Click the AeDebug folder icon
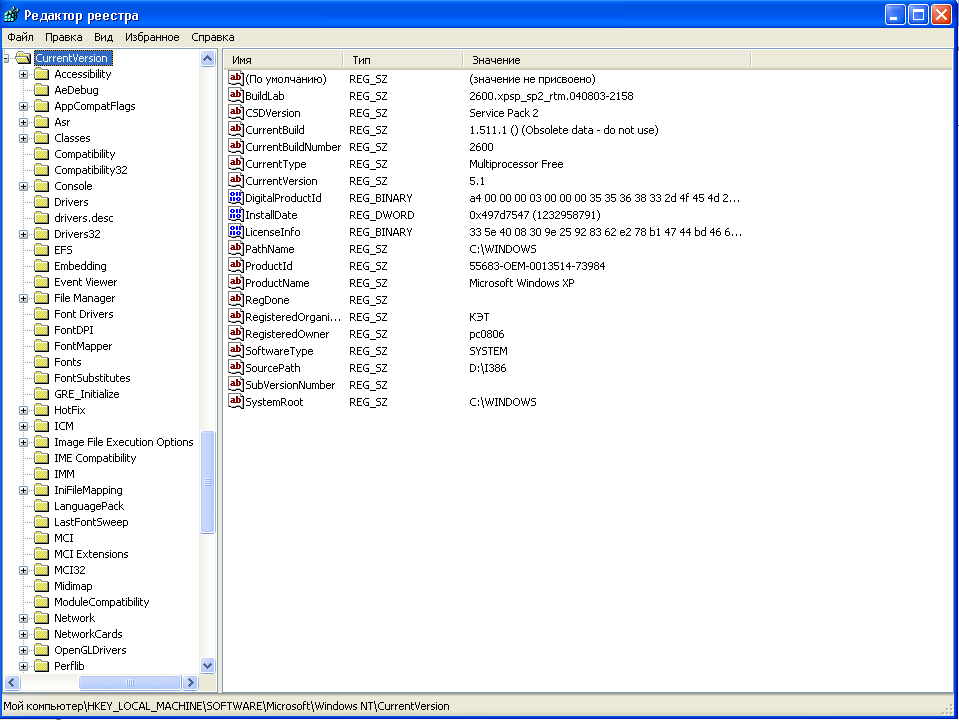Viewport: 959px width, 720px height. pyautogui.click(x=42, y=90)
